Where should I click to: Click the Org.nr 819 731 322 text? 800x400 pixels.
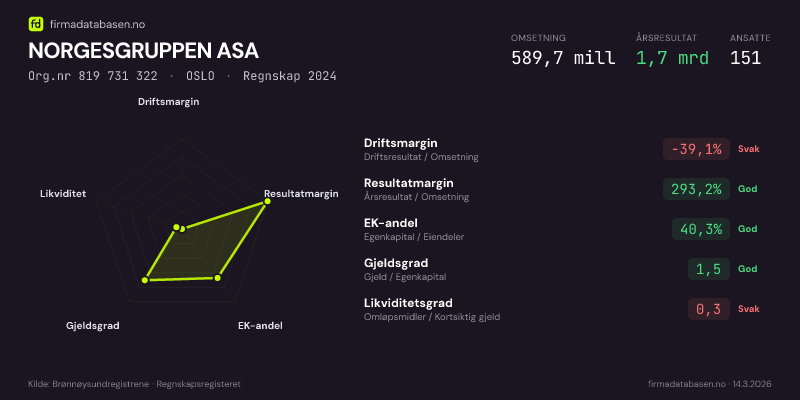91,76
